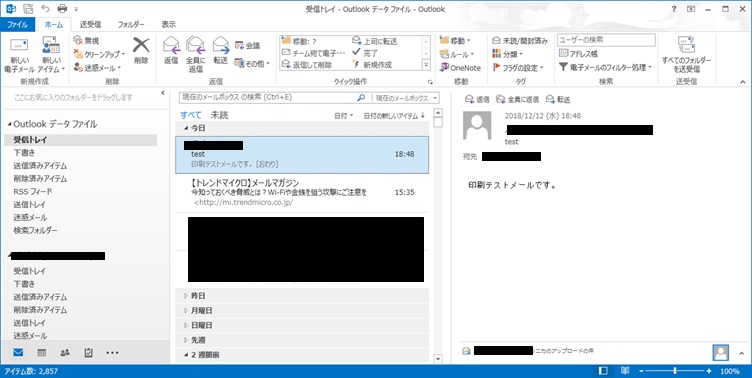Image resolution: width=752 pixels, height=378 pixels.
Task: Open the Filter Email (電子メールのフィルター処理) dropdown
Action: coord(606,68)
